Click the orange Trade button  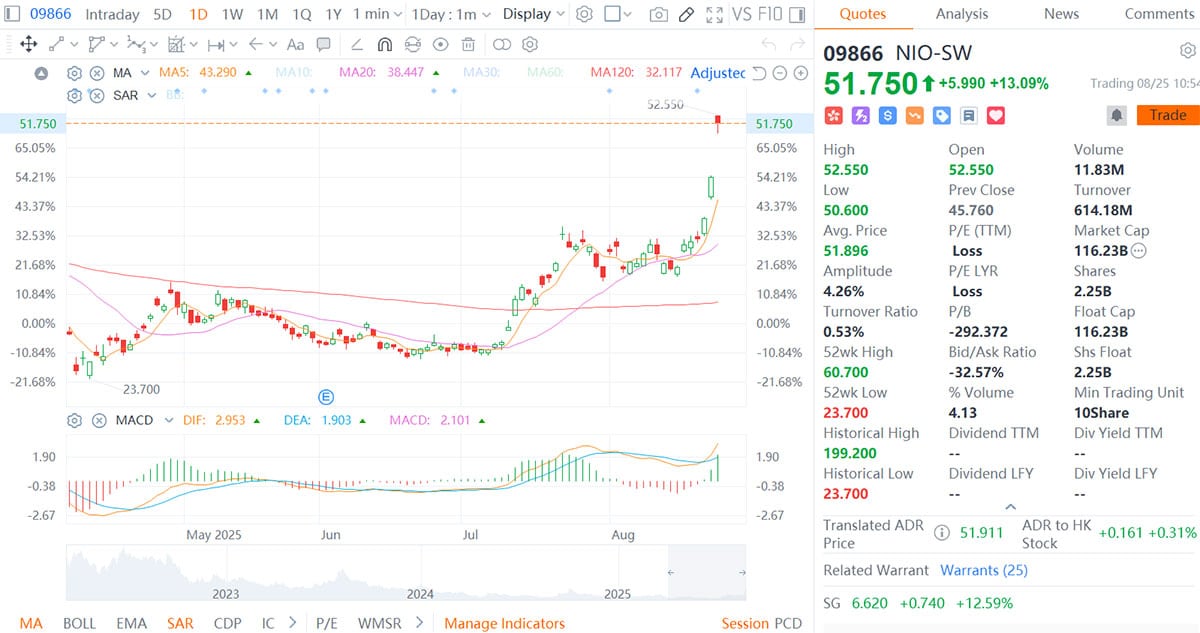[1168, 115]
